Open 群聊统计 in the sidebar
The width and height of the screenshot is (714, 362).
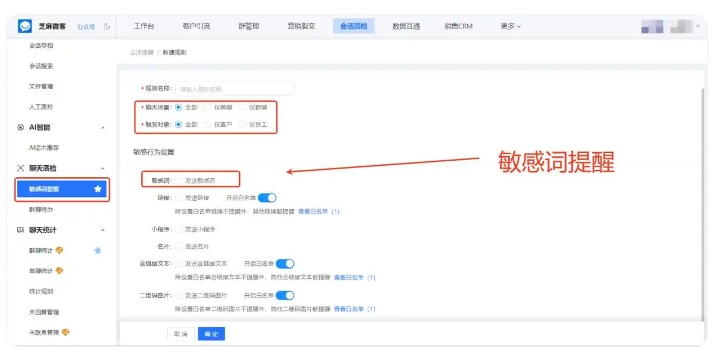click(41, 250)
